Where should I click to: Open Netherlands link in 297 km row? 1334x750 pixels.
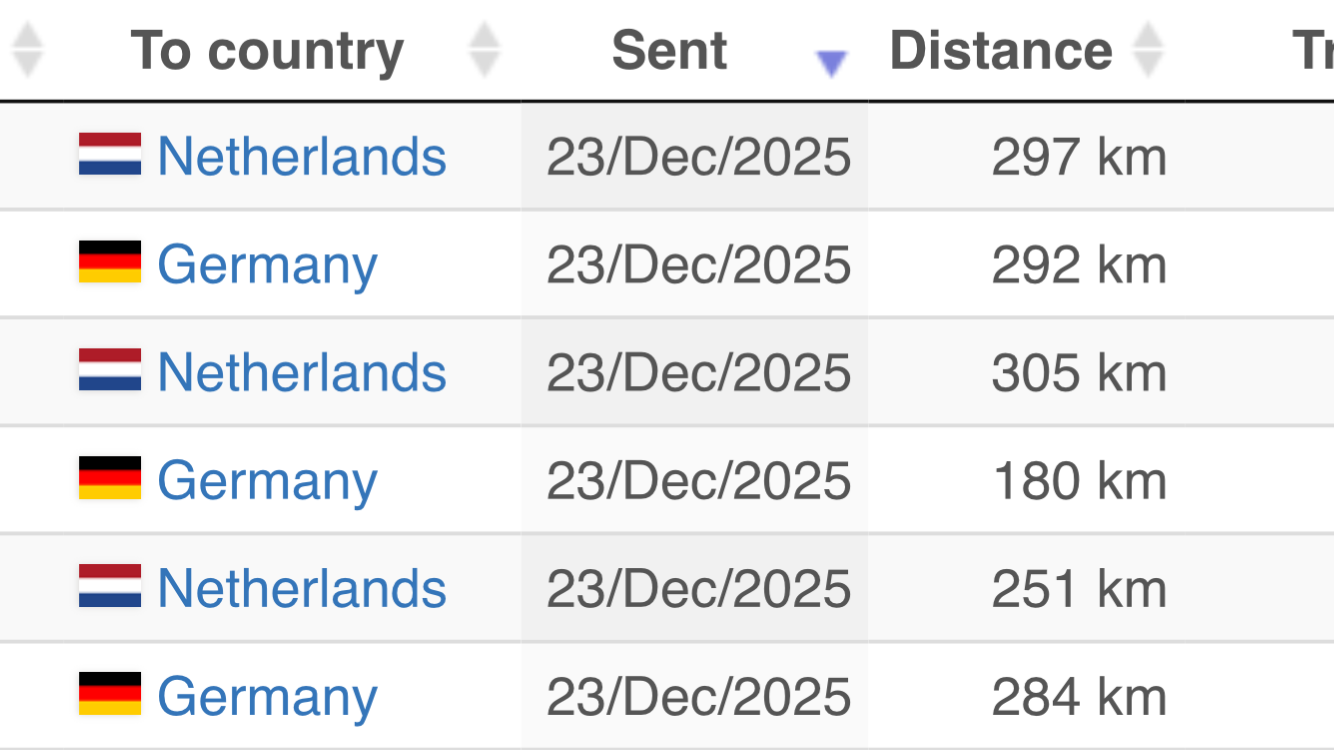[x=302, y=157]
